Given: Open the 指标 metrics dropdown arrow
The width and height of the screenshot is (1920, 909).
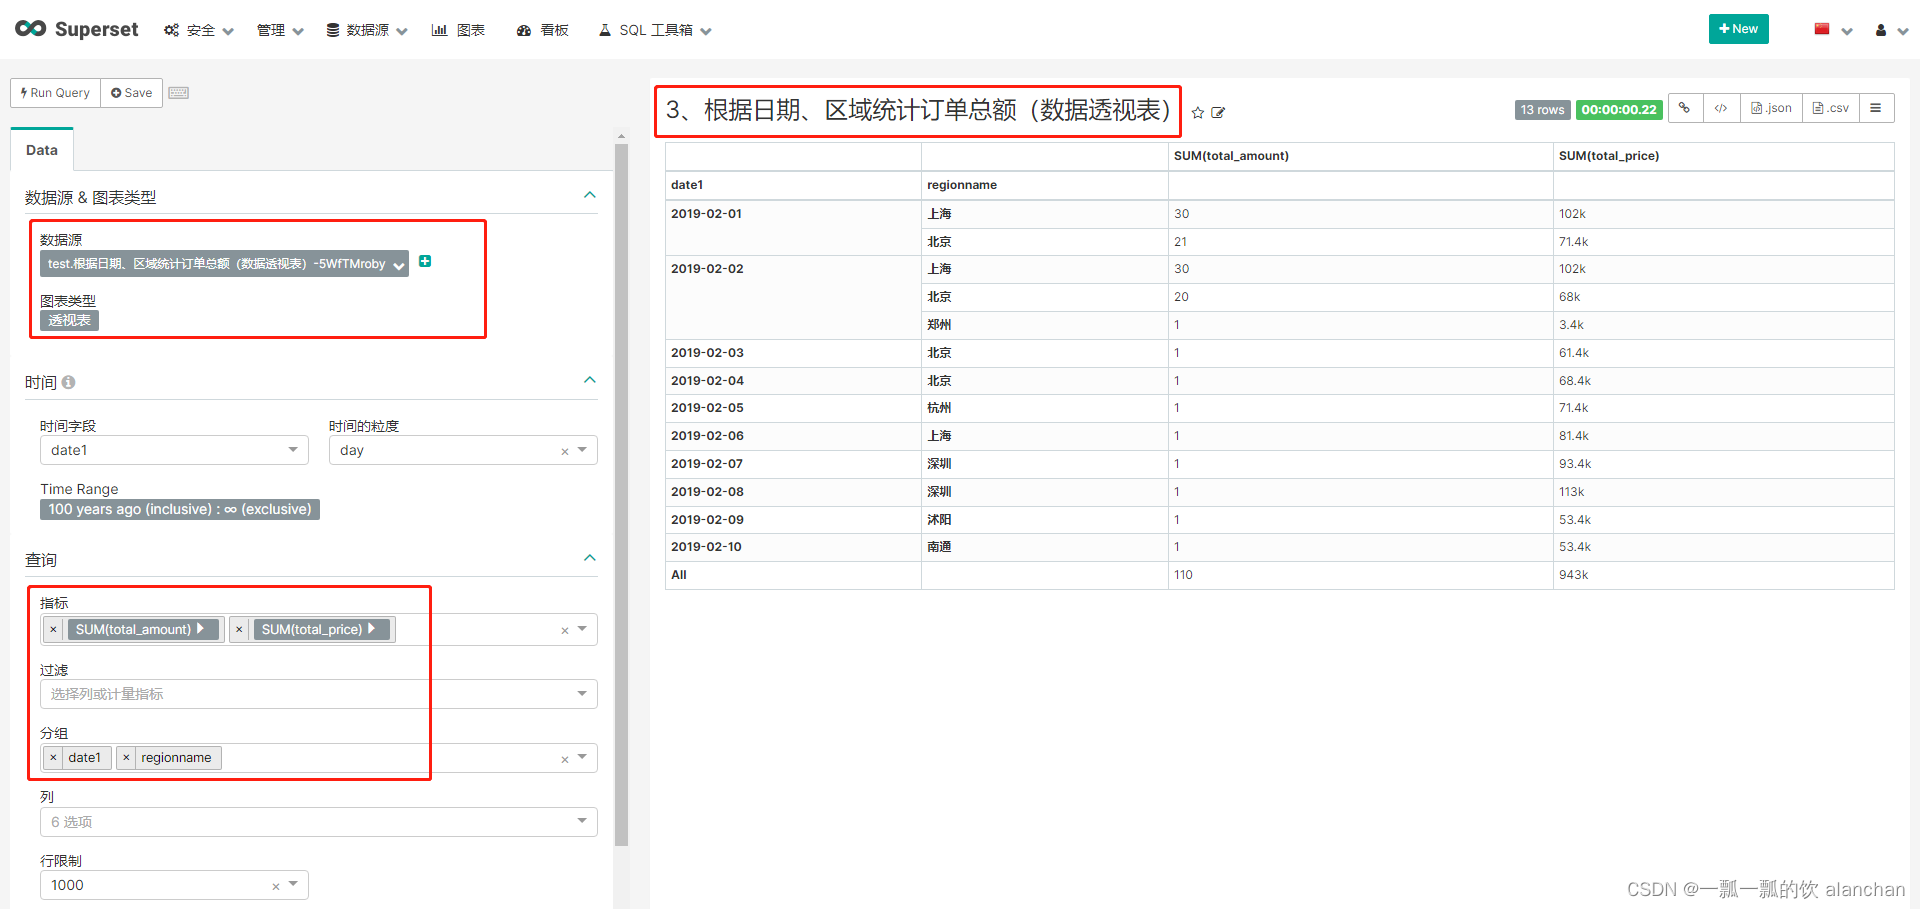Looking at the screenshot, I should click(x=583, y=629).
